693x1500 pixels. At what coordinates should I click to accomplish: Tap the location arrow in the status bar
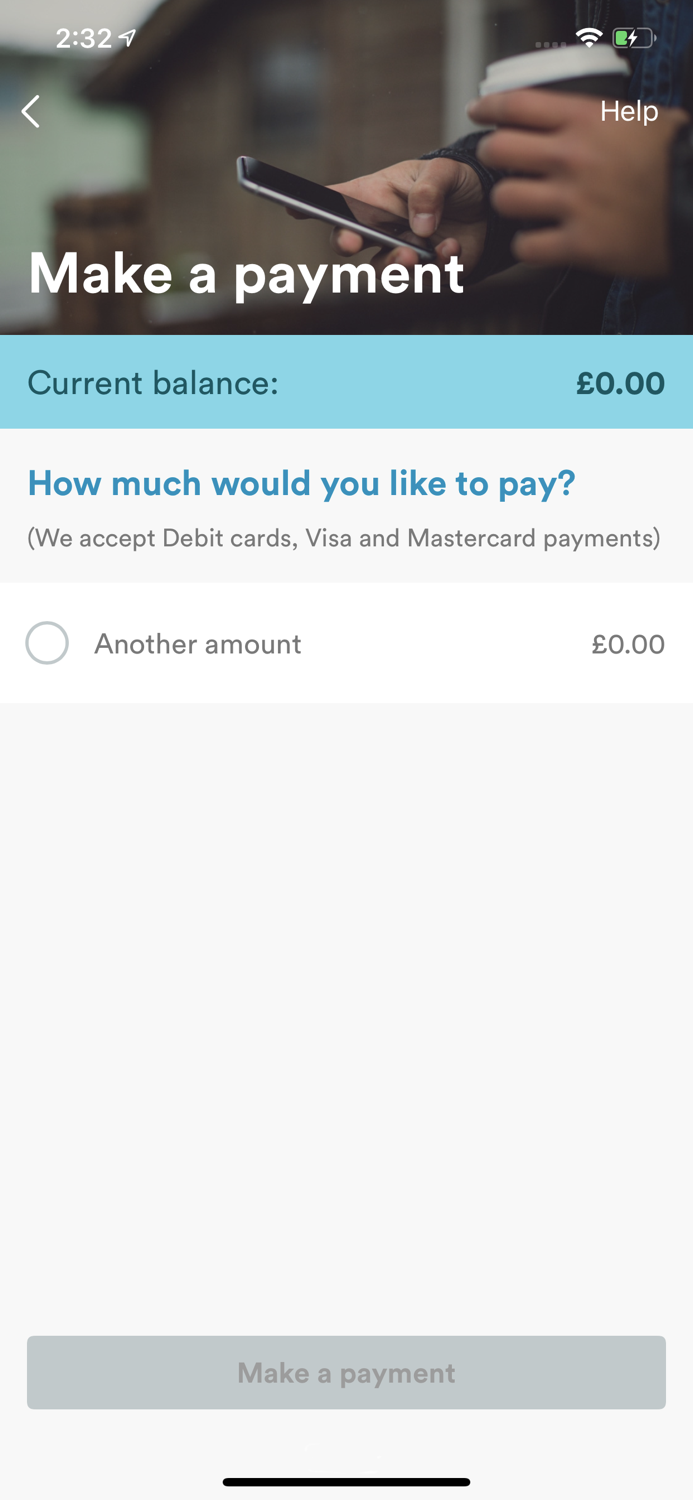(x=124, y=36)
